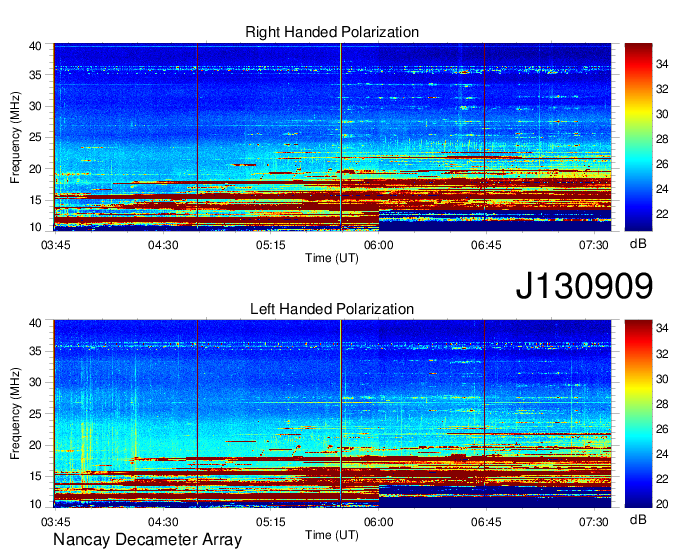The width and height of the screenshot is (680, 552).
Task: Click 05:15 tick under Left Handed plot
Action: click(271, 522)
